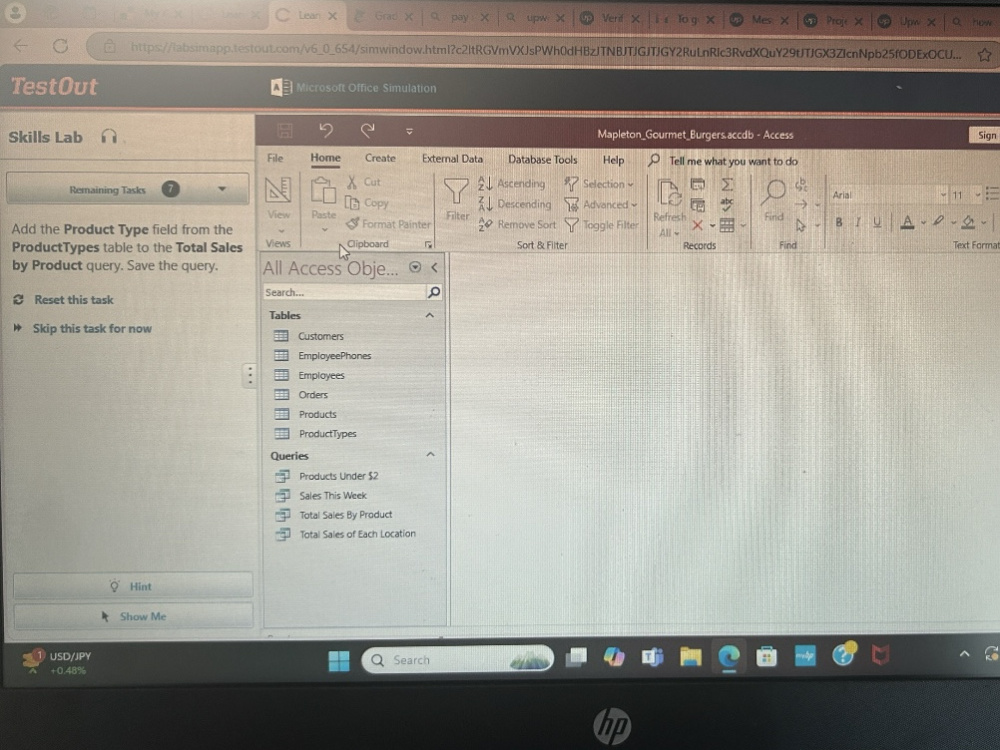Sort Ascending in Sort & Filter
The height and width of the screenshot is (750, 1000).
511,184
